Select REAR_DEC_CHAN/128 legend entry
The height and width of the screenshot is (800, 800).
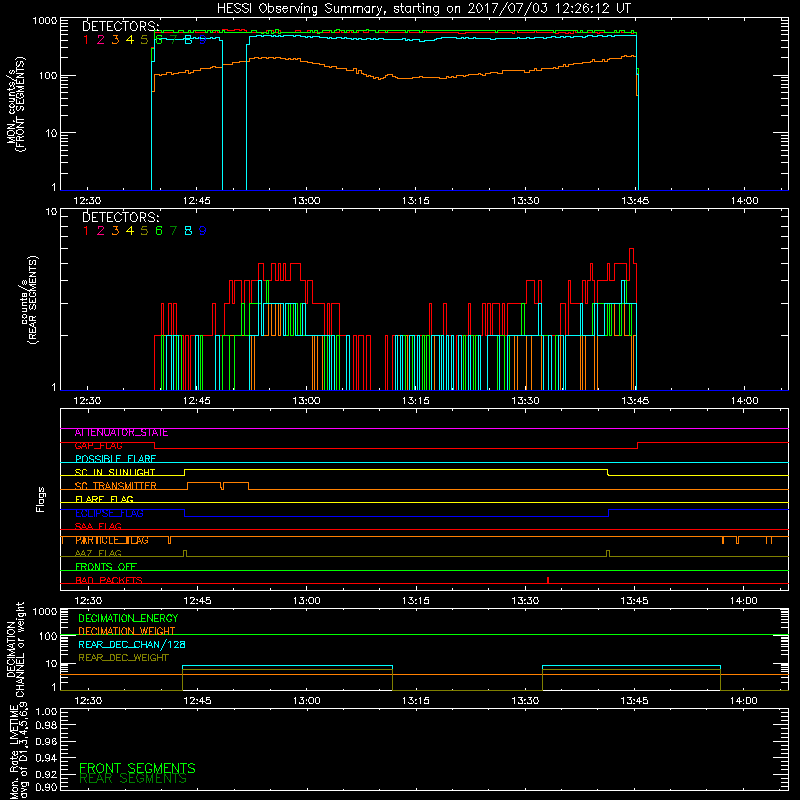click(x=132, y=644)
